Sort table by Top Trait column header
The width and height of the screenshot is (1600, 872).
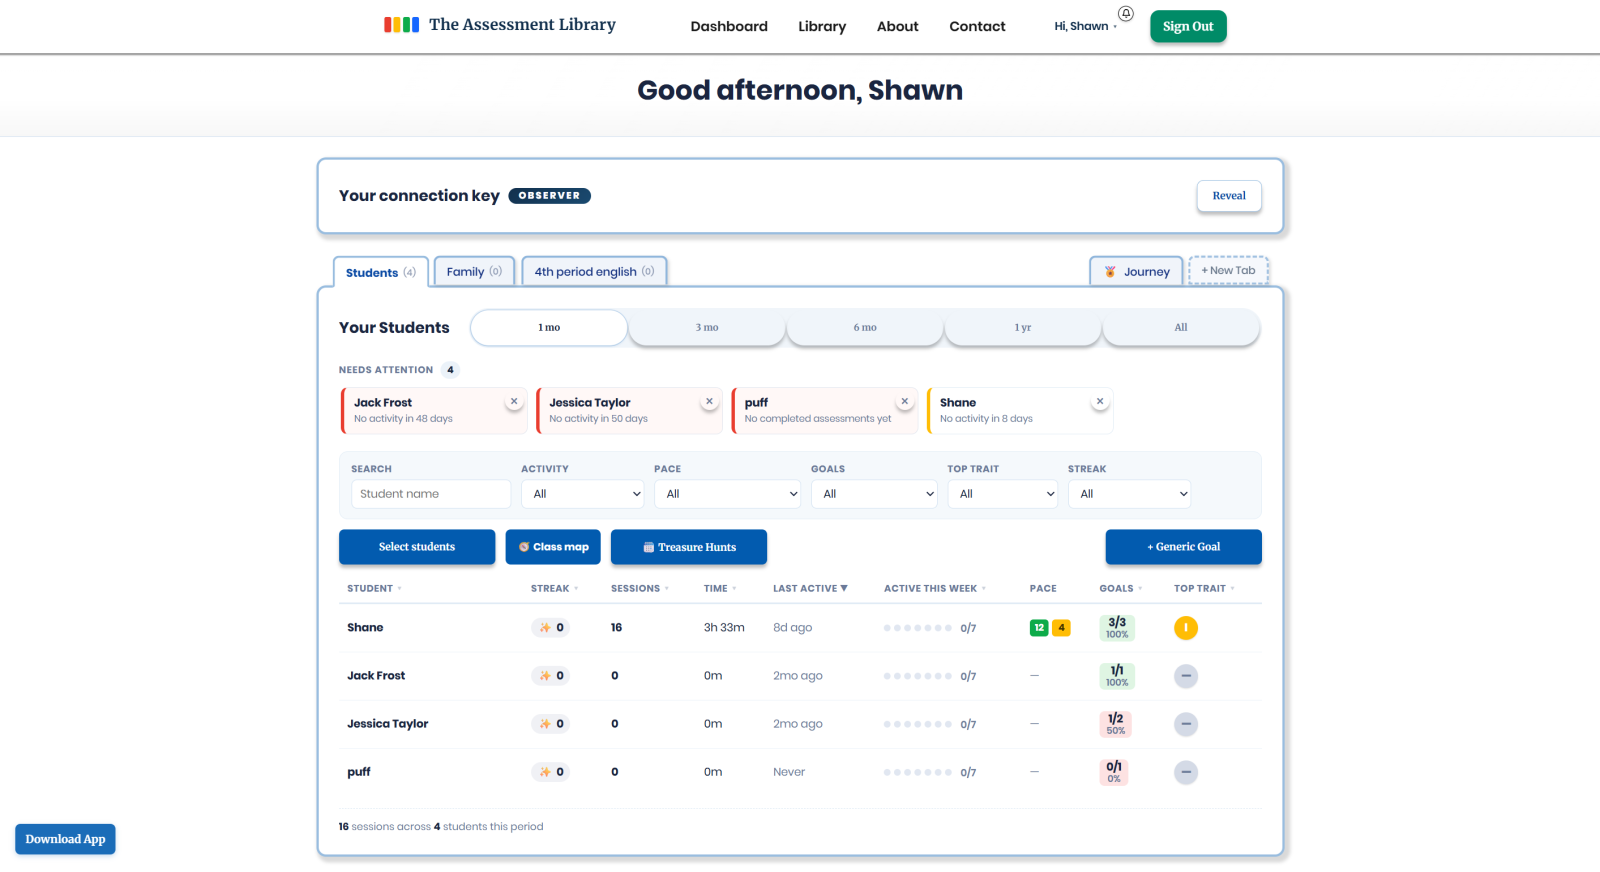(1204, 589)
